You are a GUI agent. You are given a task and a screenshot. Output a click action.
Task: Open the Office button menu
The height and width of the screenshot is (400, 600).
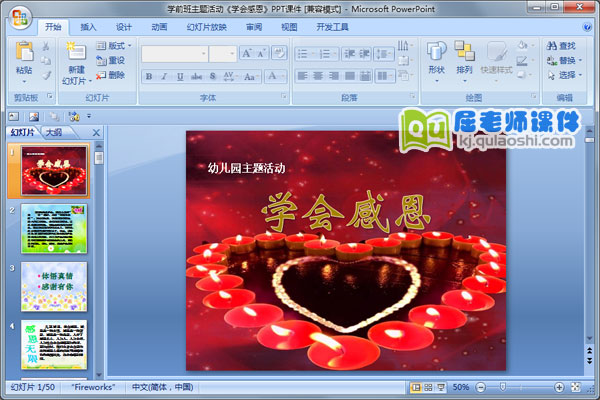coord(20,18)
